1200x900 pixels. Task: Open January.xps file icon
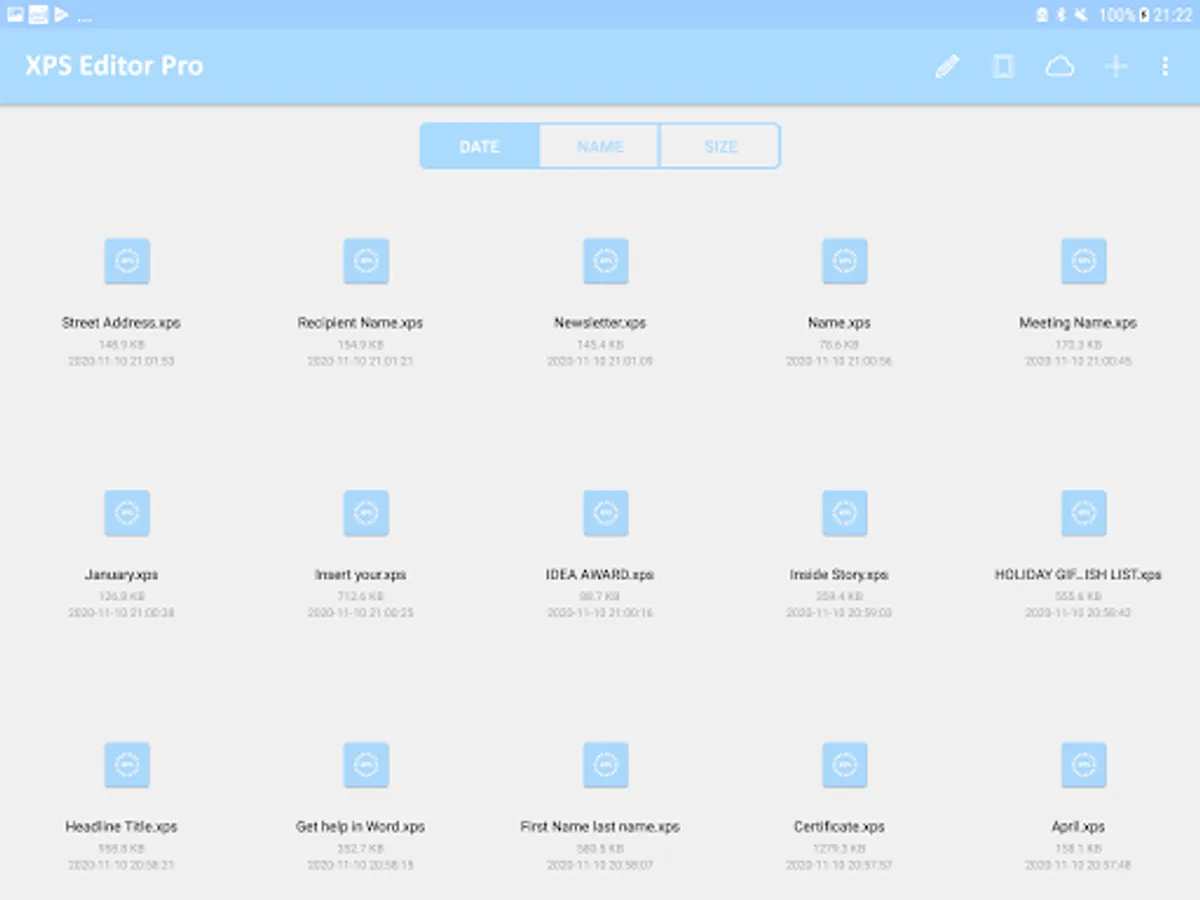pyautogui.click(x=127, y=513)
